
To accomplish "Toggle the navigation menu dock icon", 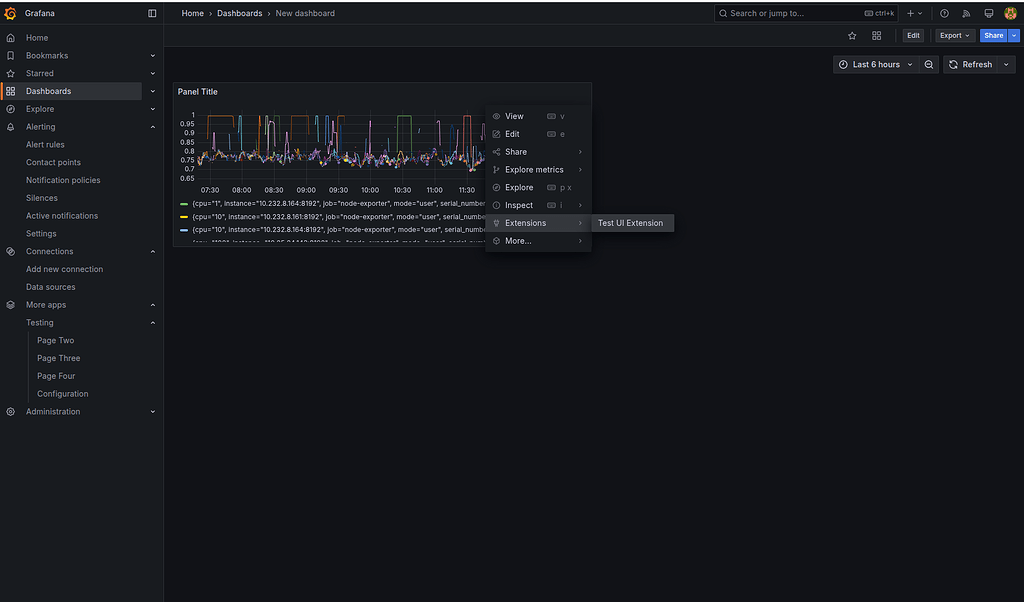I will click(x=151, y=13).
